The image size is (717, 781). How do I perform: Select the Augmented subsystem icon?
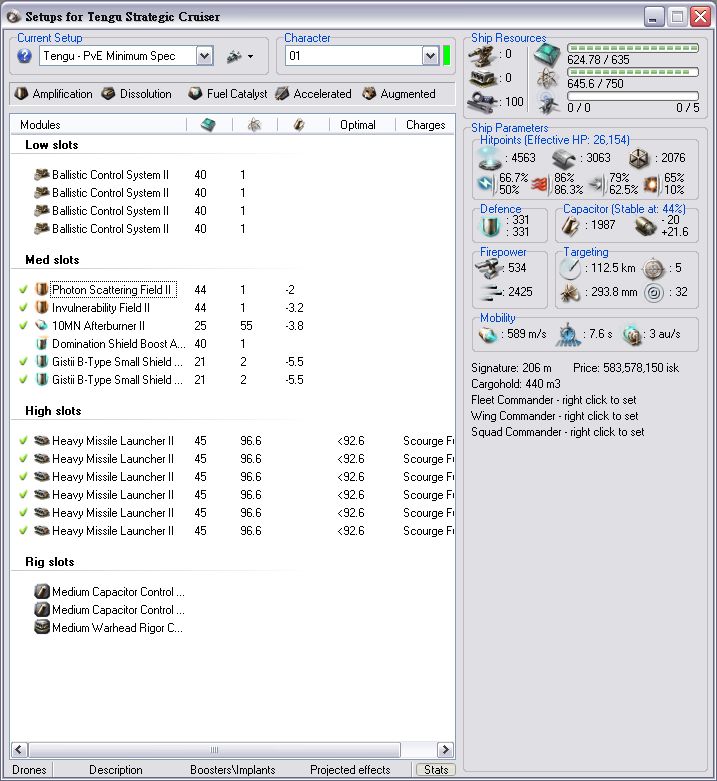[369, 94]
